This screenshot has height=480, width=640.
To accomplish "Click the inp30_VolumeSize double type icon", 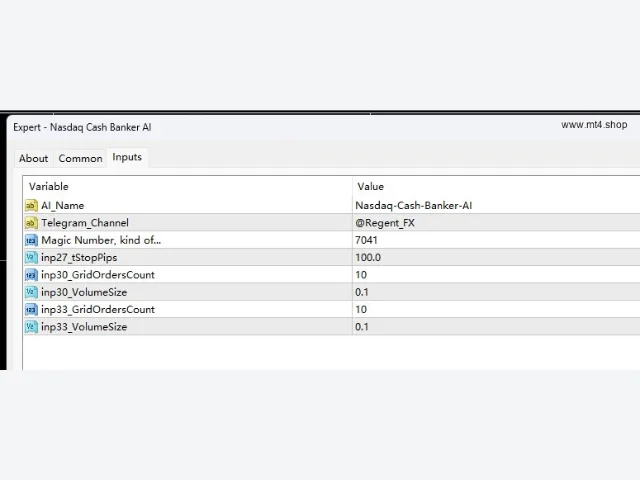I will click(31, 292).
